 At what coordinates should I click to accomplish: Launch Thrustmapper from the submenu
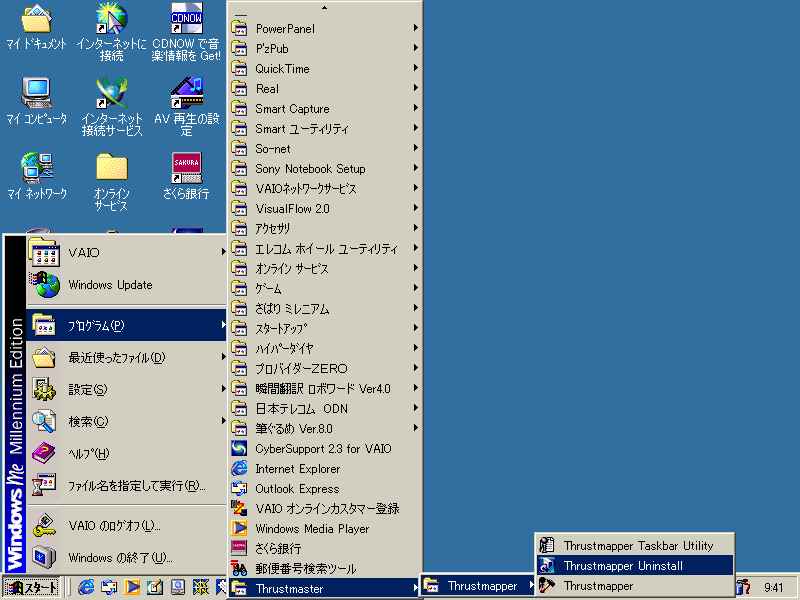[635, 586]
